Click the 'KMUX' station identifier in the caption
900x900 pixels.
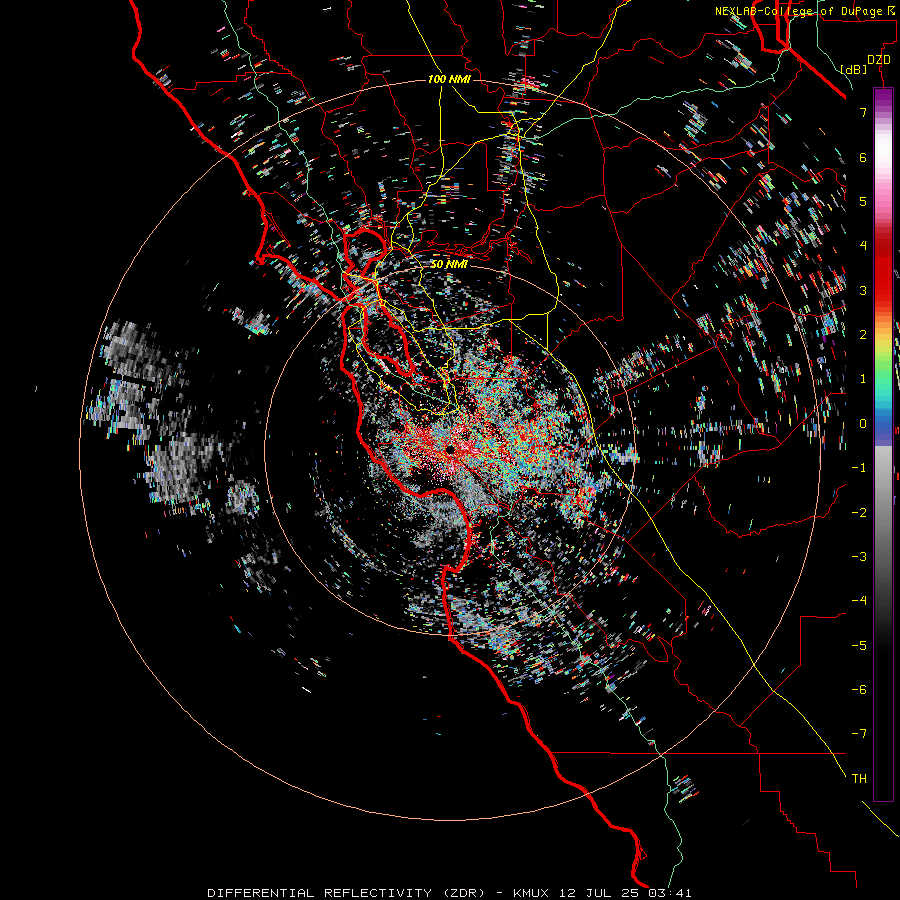tap(531, 893)
